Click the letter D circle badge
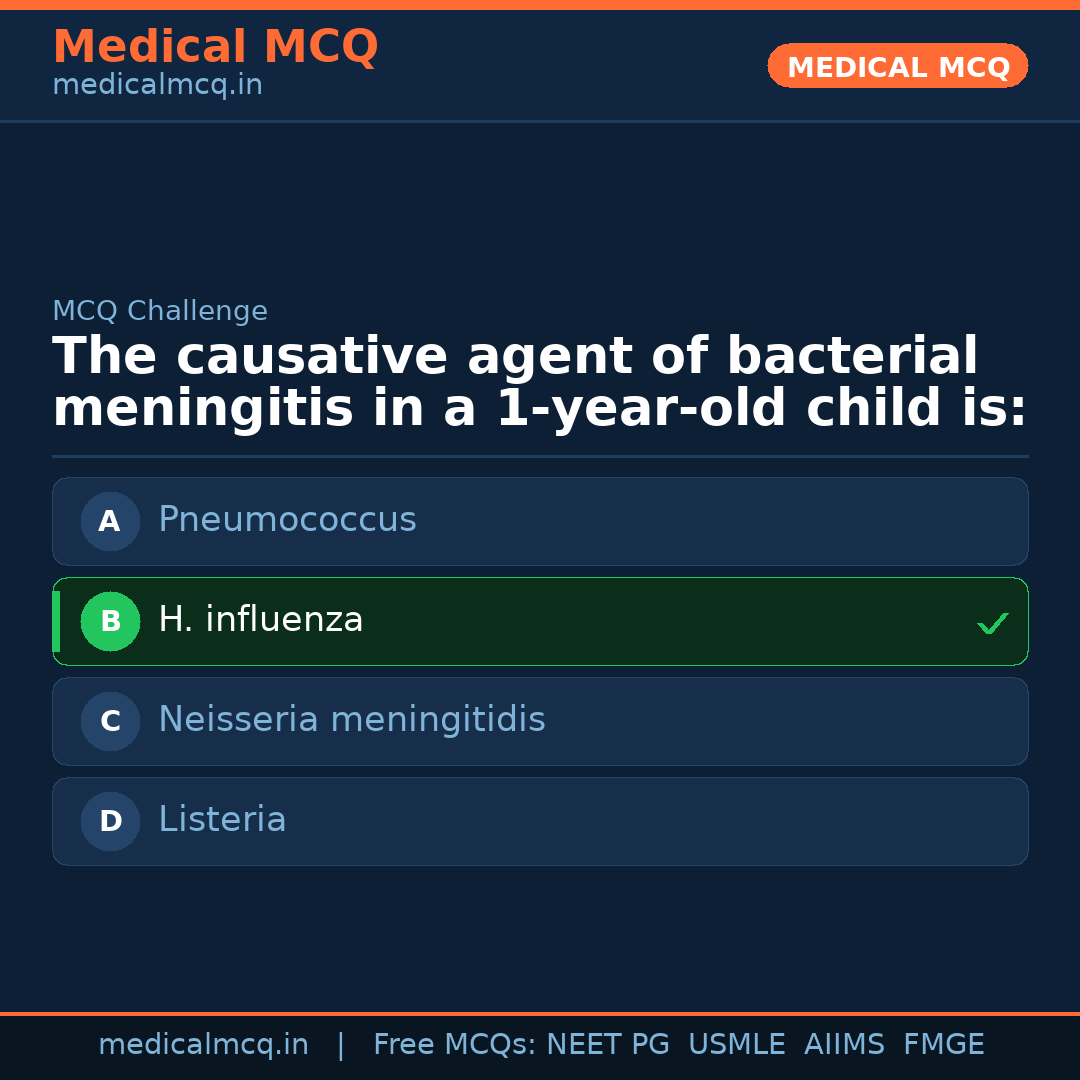This screenshot has width=1080, height=1080. pos(110,821)
